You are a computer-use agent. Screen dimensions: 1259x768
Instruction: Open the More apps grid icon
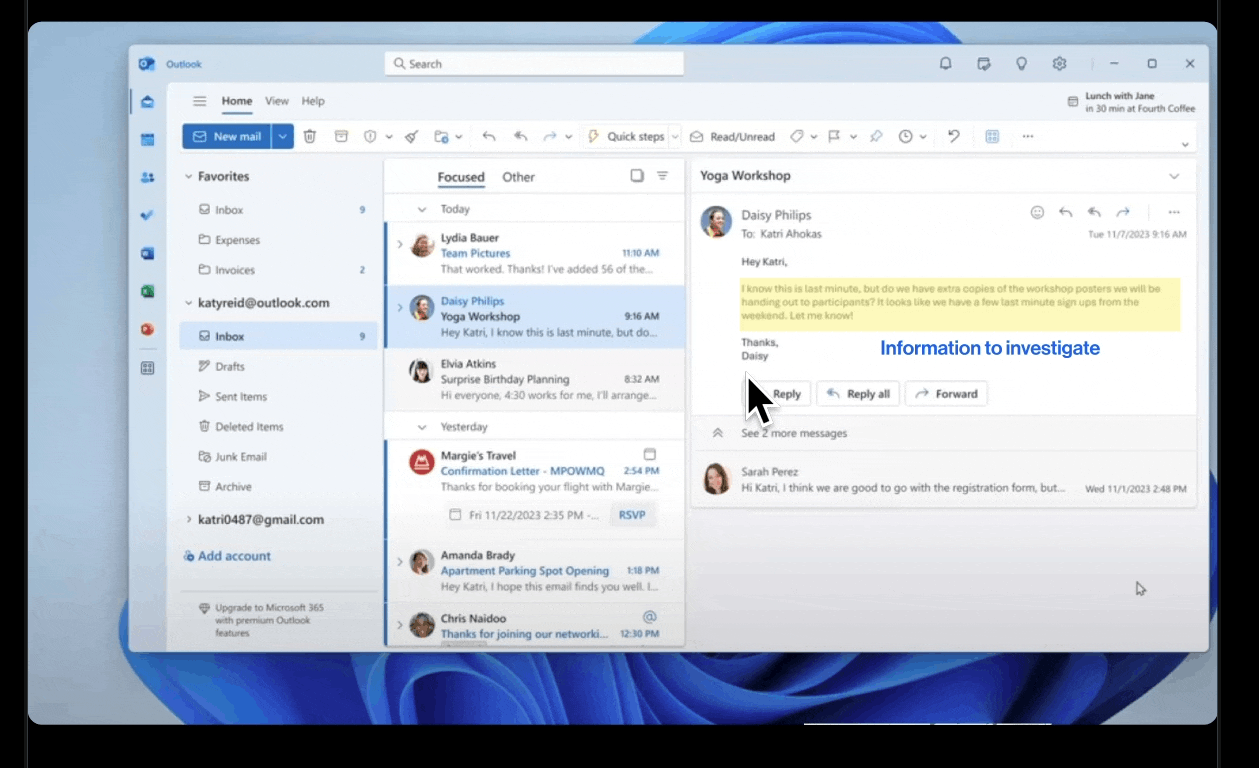[148, 368]
